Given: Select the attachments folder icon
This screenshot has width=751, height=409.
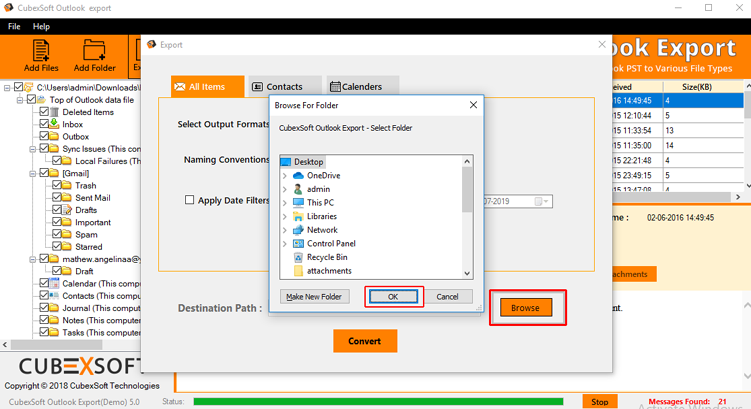Looking at the screenshot, I should [298, 271].
